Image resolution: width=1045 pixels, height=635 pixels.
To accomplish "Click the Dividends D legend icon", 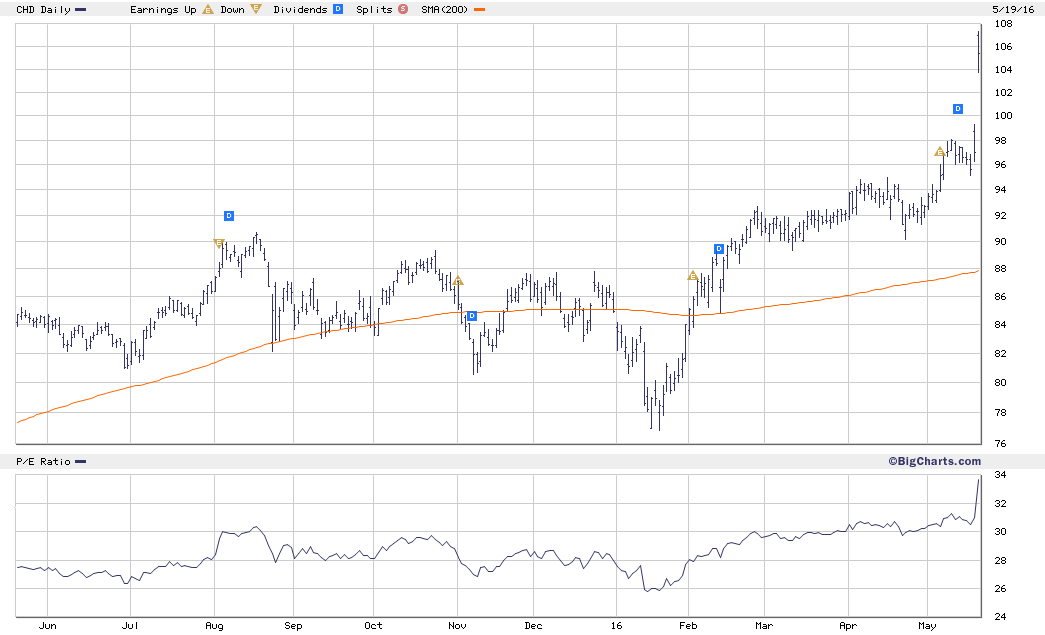I will pyautogui.click(x=338, y=9).
